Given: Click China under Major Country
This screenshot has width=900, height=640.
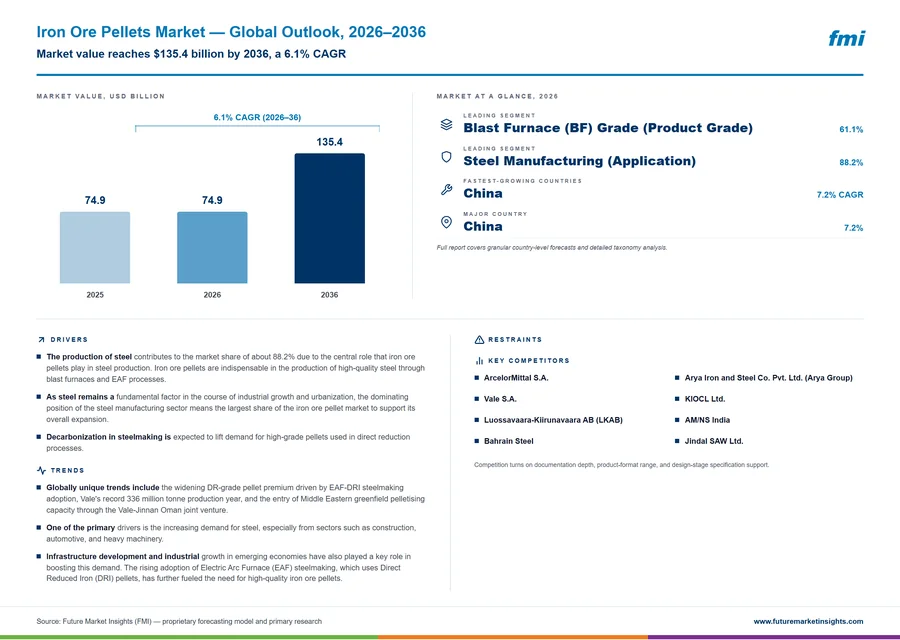Looking at the screenshot, I should 483,226.
